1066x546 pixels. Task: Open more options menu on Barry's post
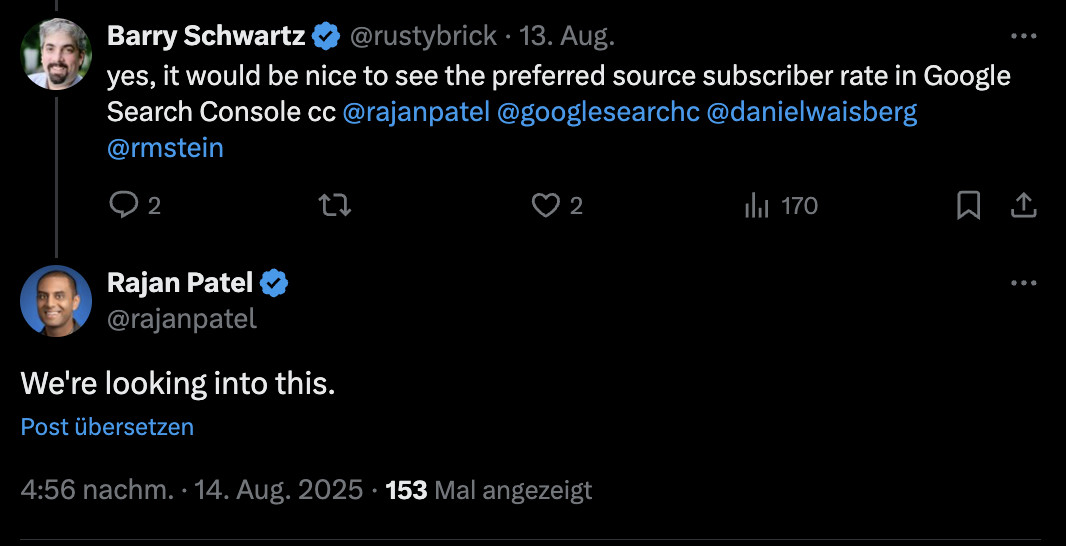tap(1023, 36)
